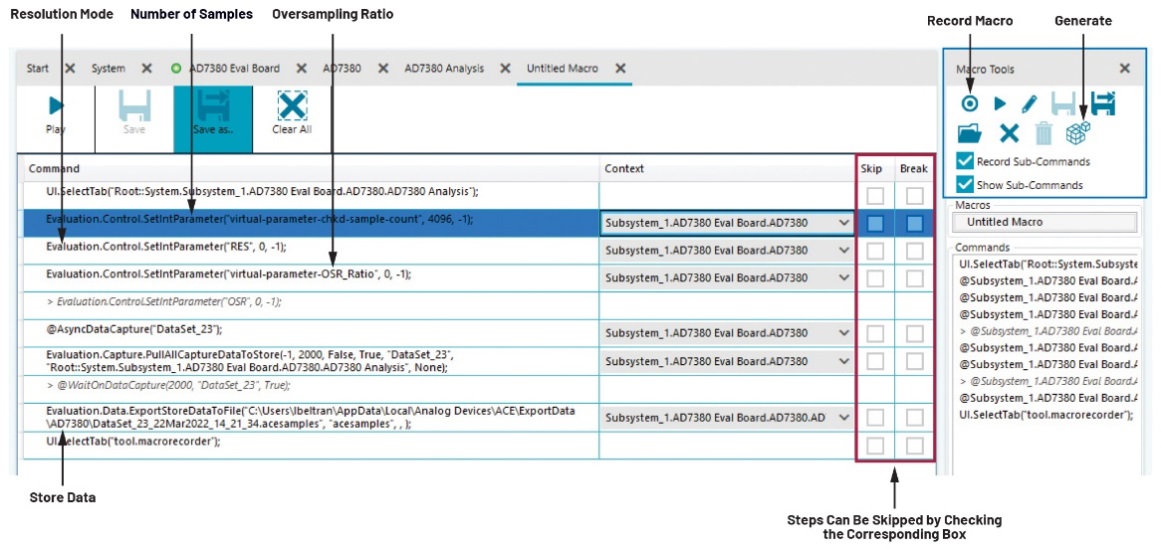Open a macro using the folder icon
This screenshot has height=550, width=1161.
[969, 133]
